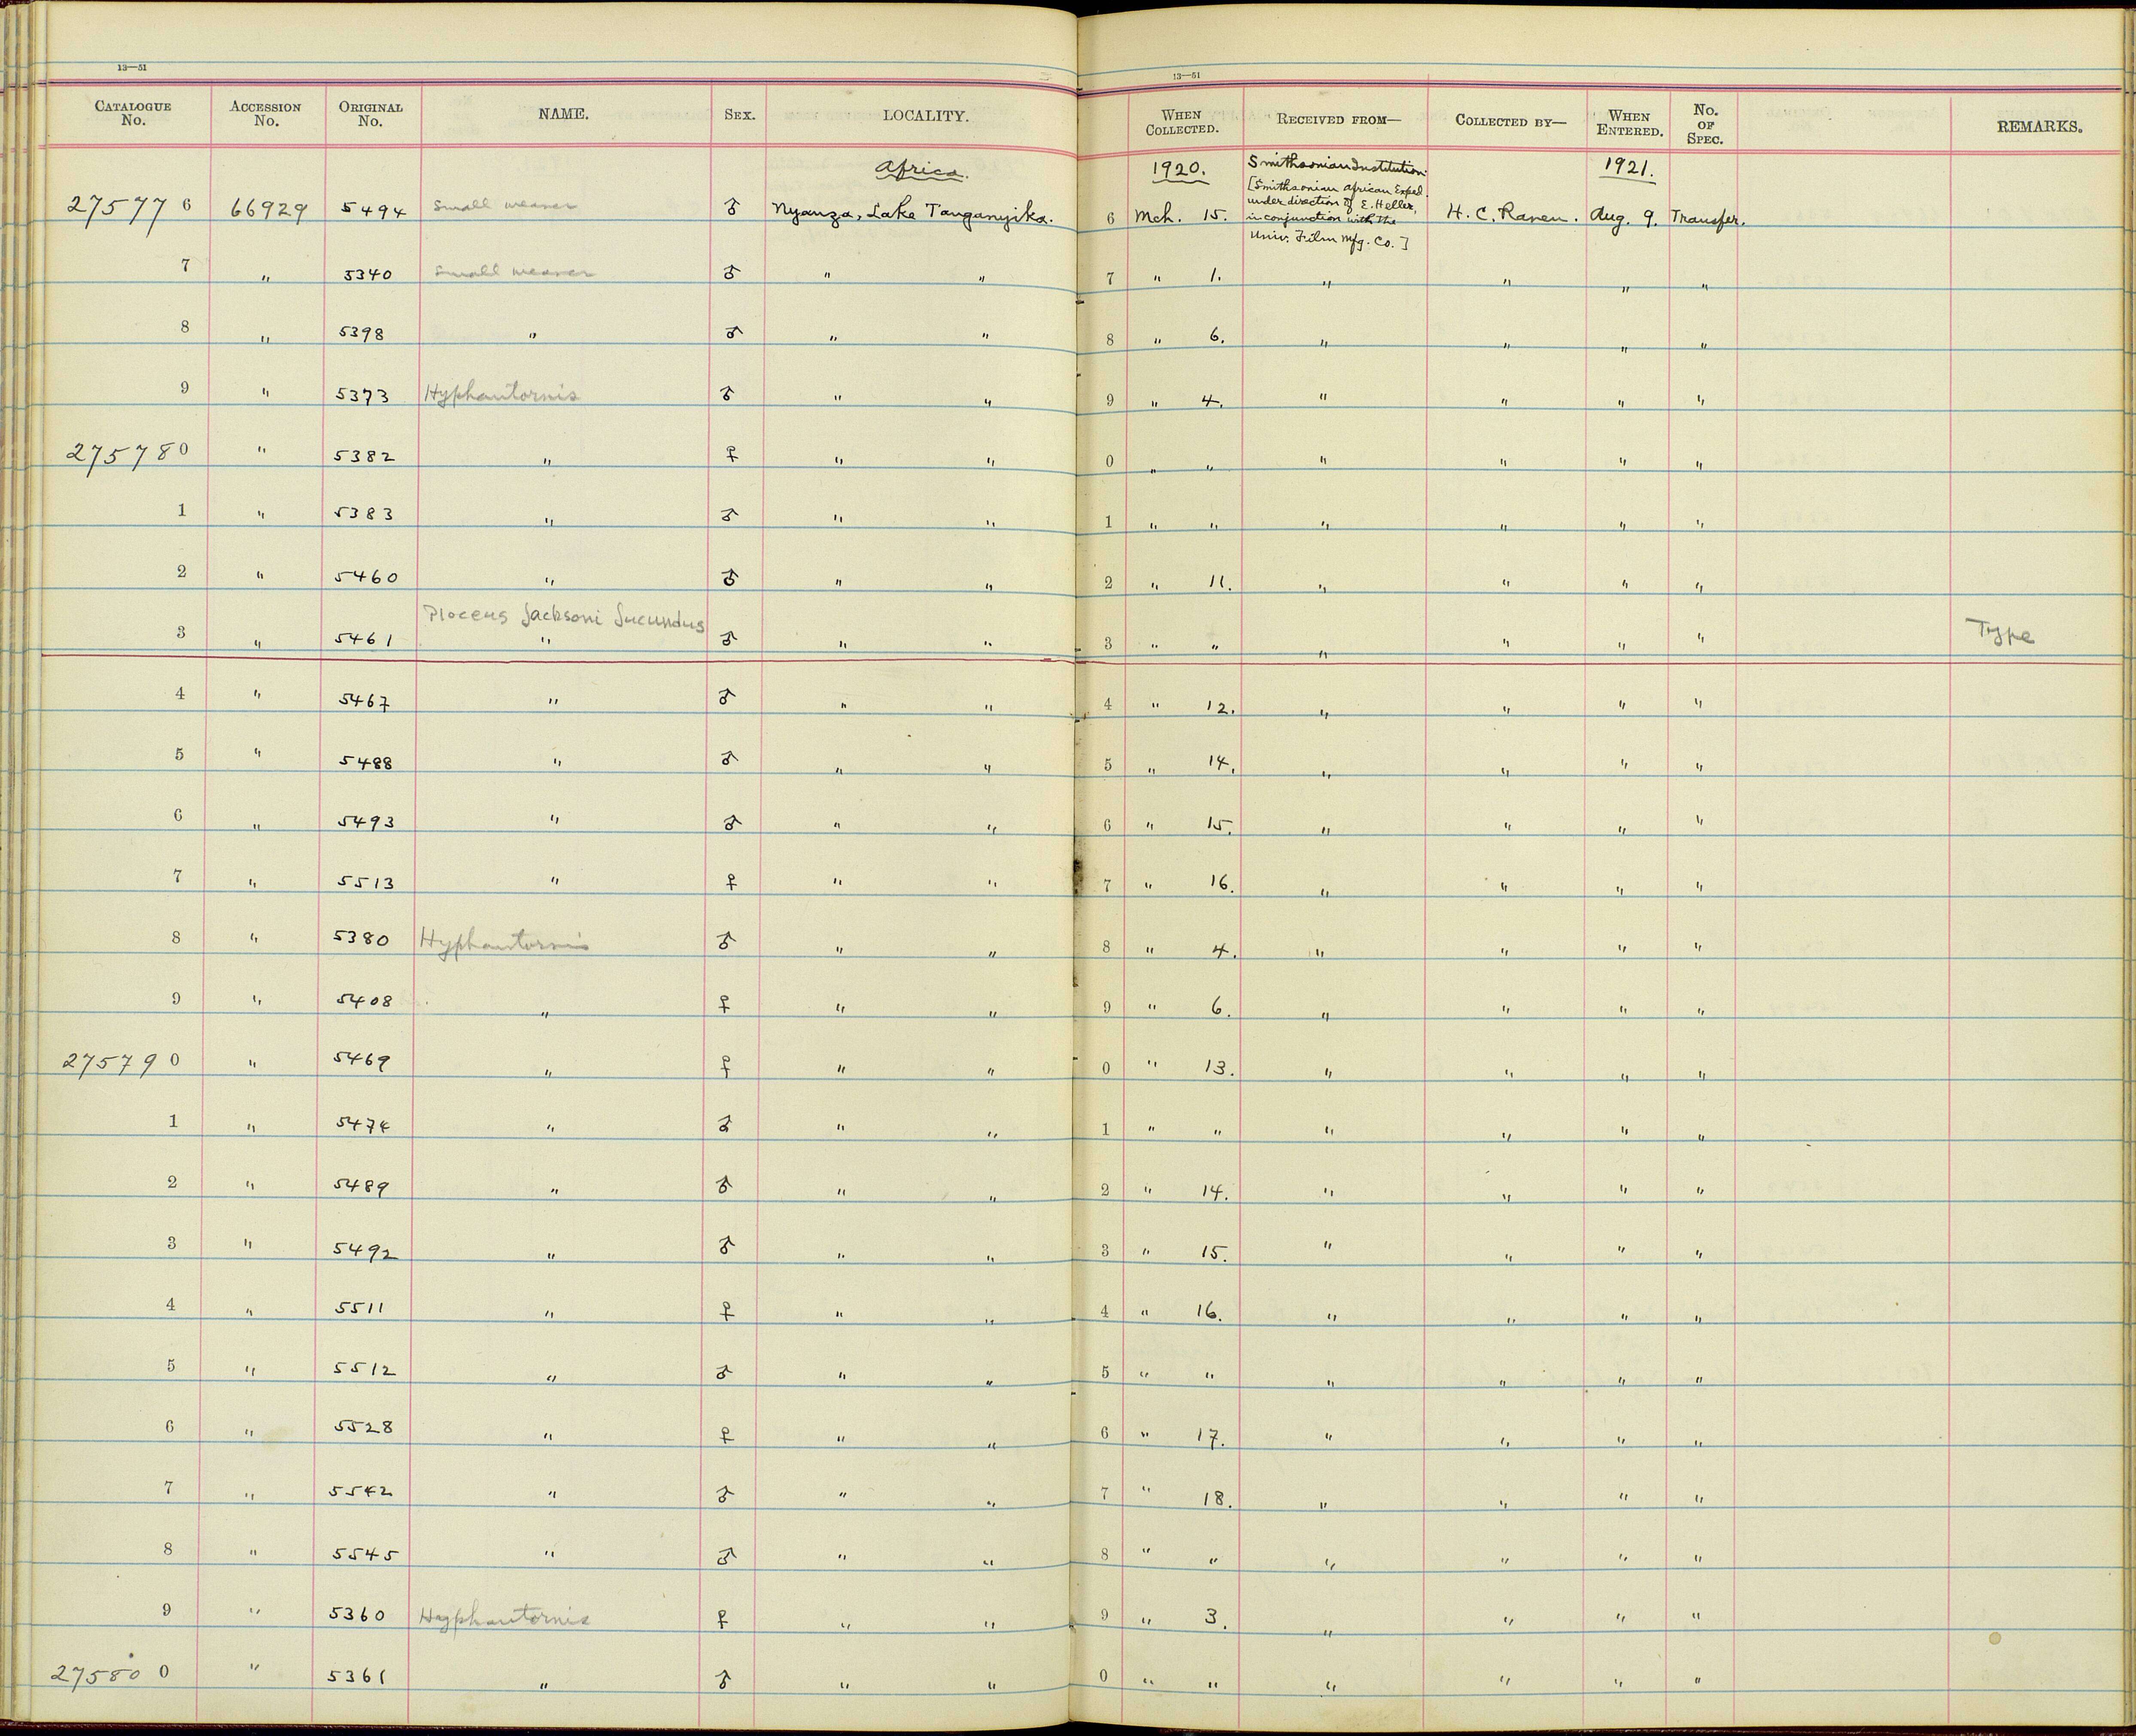Click original number 5513
The image size is (2136, 1736).
point(366,883)
